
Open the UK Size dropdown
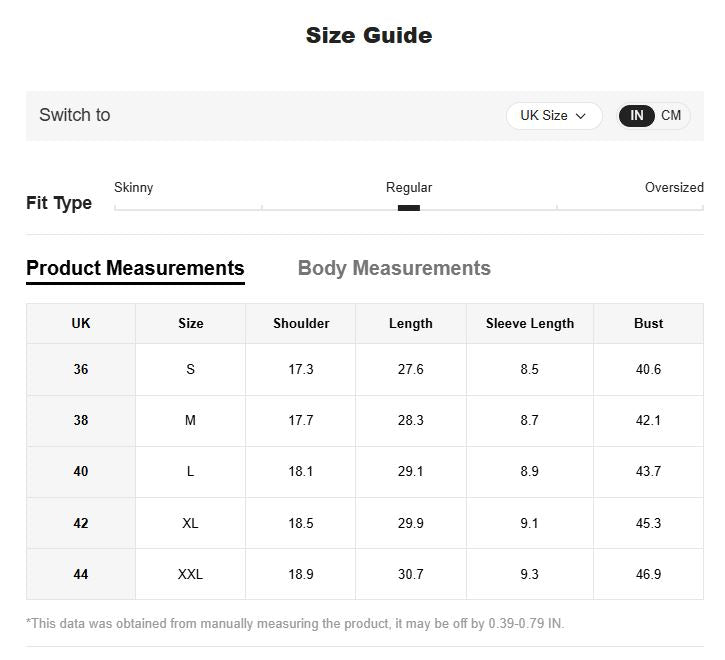(554, 116)
